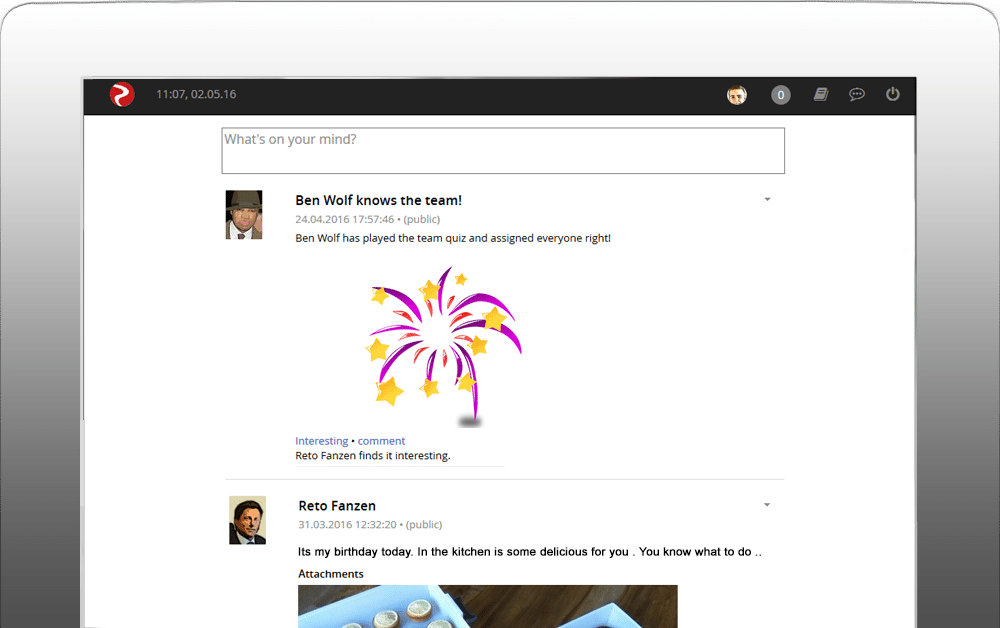This screenshot has width=1000, height=628.
Task: Expand the options arrow on Reto Fanzen's post
Action: (767, 505)
